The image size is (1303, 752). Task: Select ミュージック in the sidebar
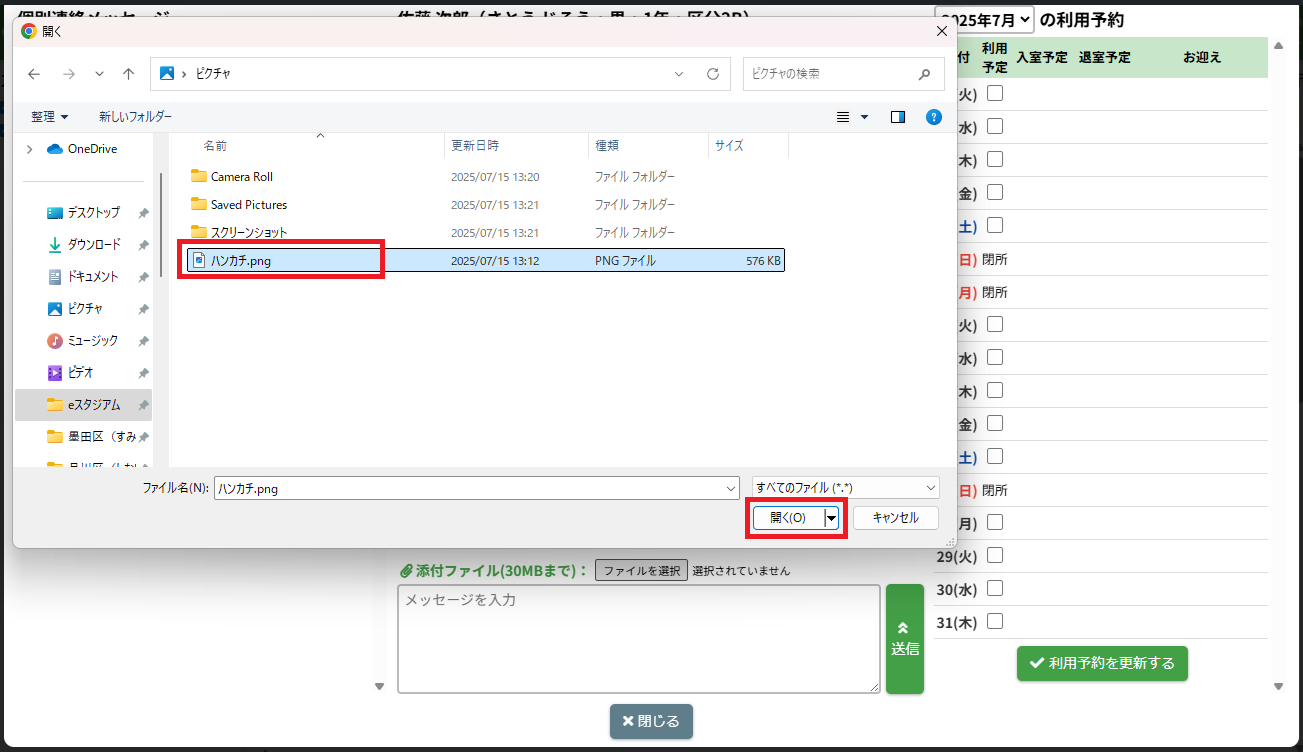coord(92,341)
